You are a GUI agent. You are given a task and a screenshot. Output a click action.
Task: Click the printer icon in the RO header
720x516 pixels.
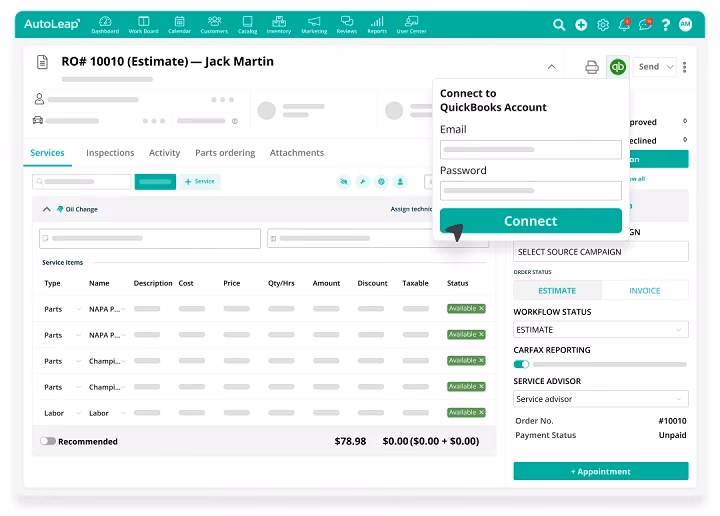[x=592, y=67]
